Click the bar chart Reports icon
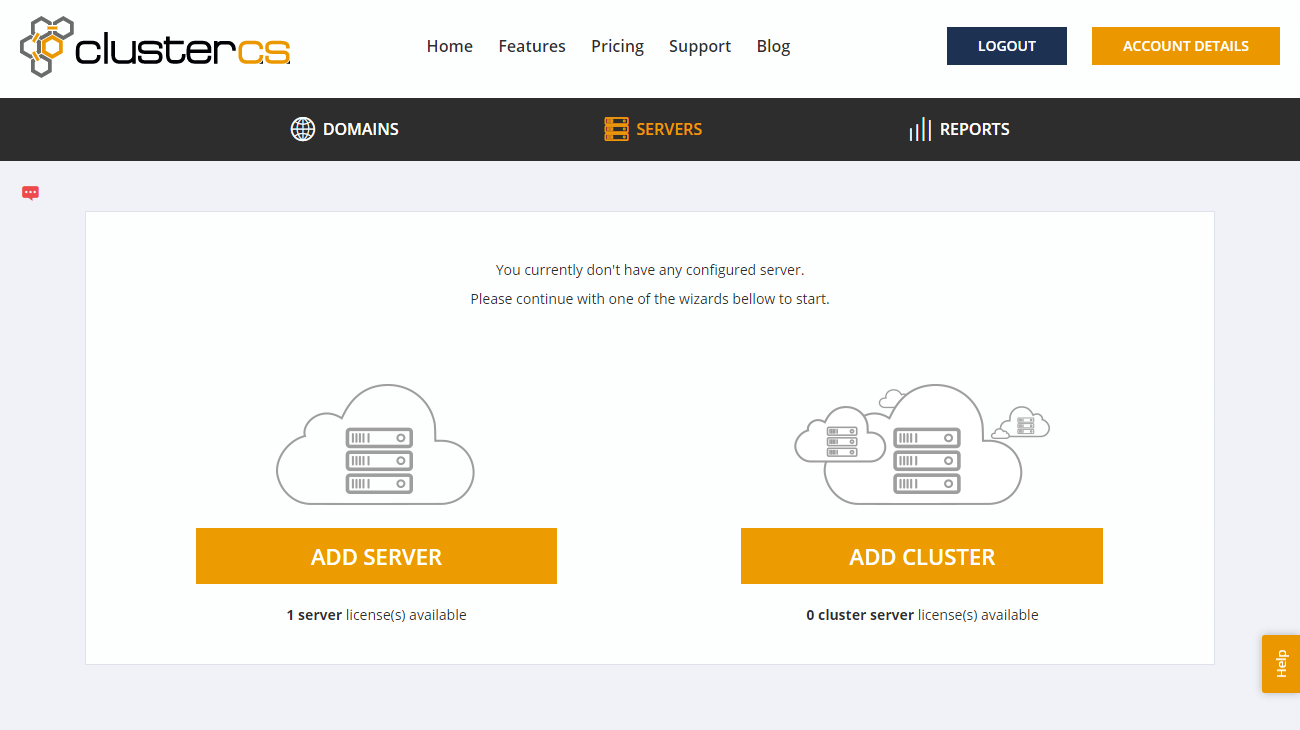Image resolution: width=1300 pixels, height=730 pixels. click(919, 129)
